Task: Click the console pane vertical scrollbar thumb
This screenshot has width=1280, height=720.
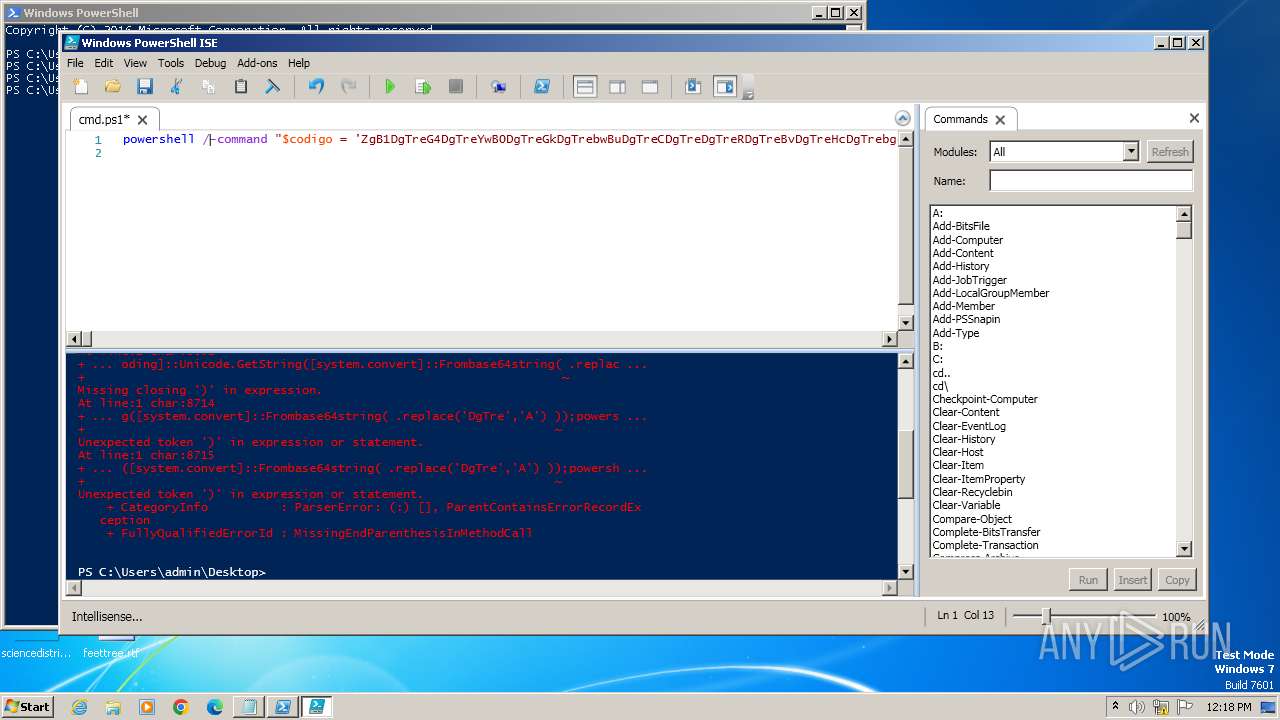Action: click(906, 465)
